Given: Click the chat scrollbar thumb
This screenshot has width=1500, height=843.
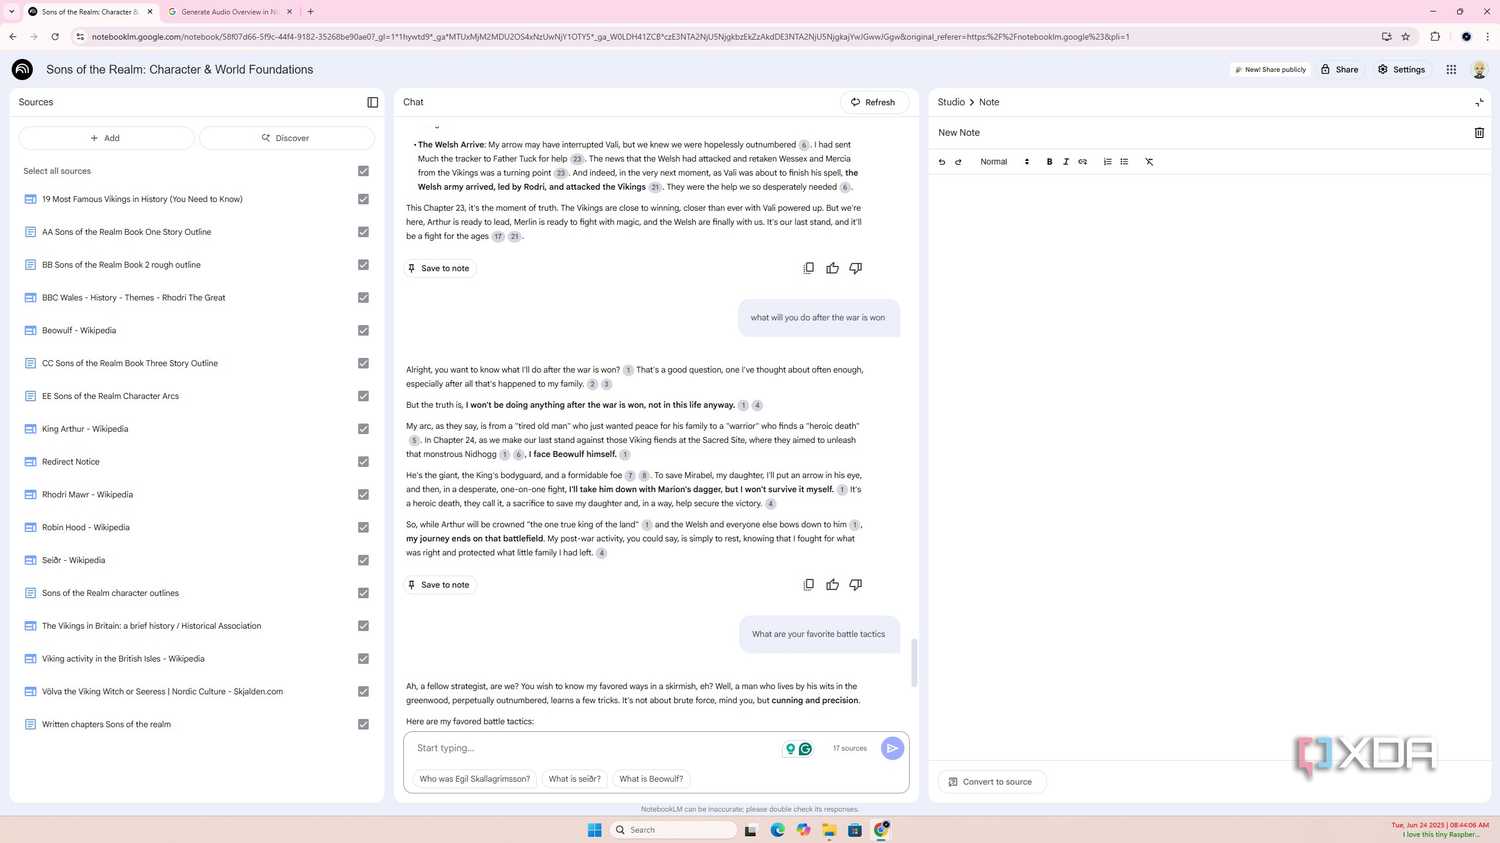Looking at the screenshot, I should click(913, 663).
